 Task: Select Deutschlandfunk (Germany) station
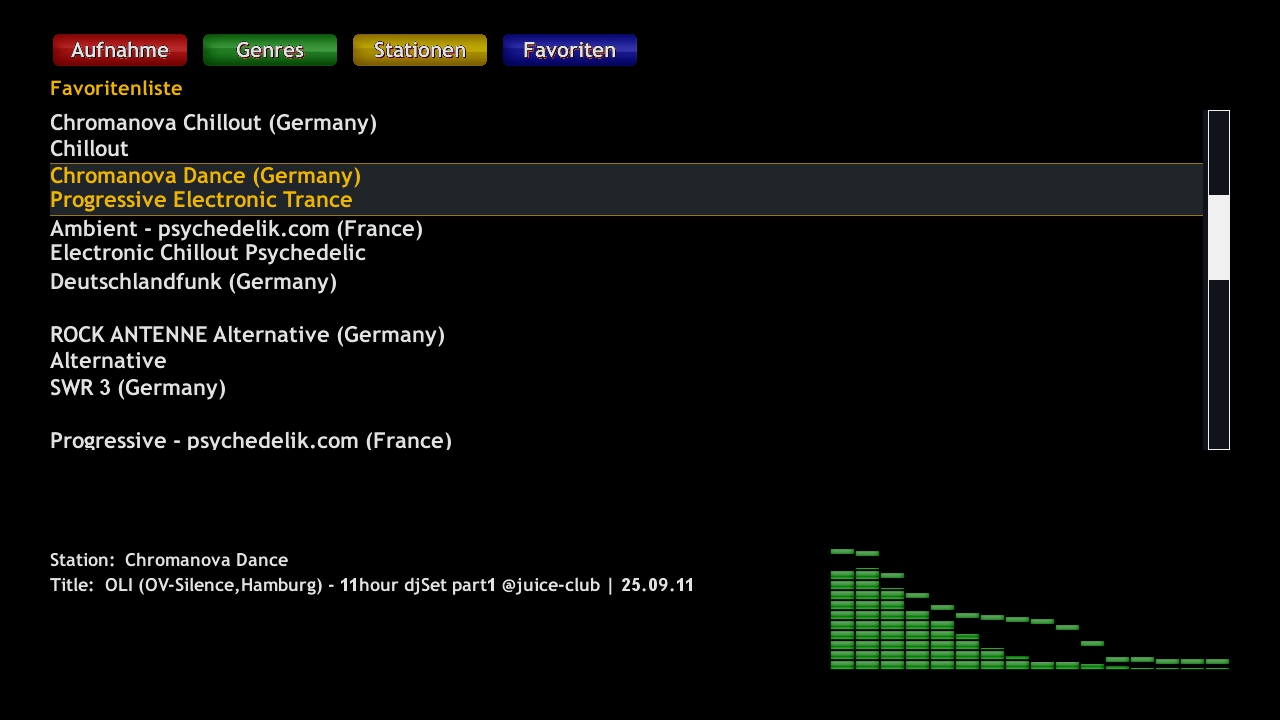[193, 282]
